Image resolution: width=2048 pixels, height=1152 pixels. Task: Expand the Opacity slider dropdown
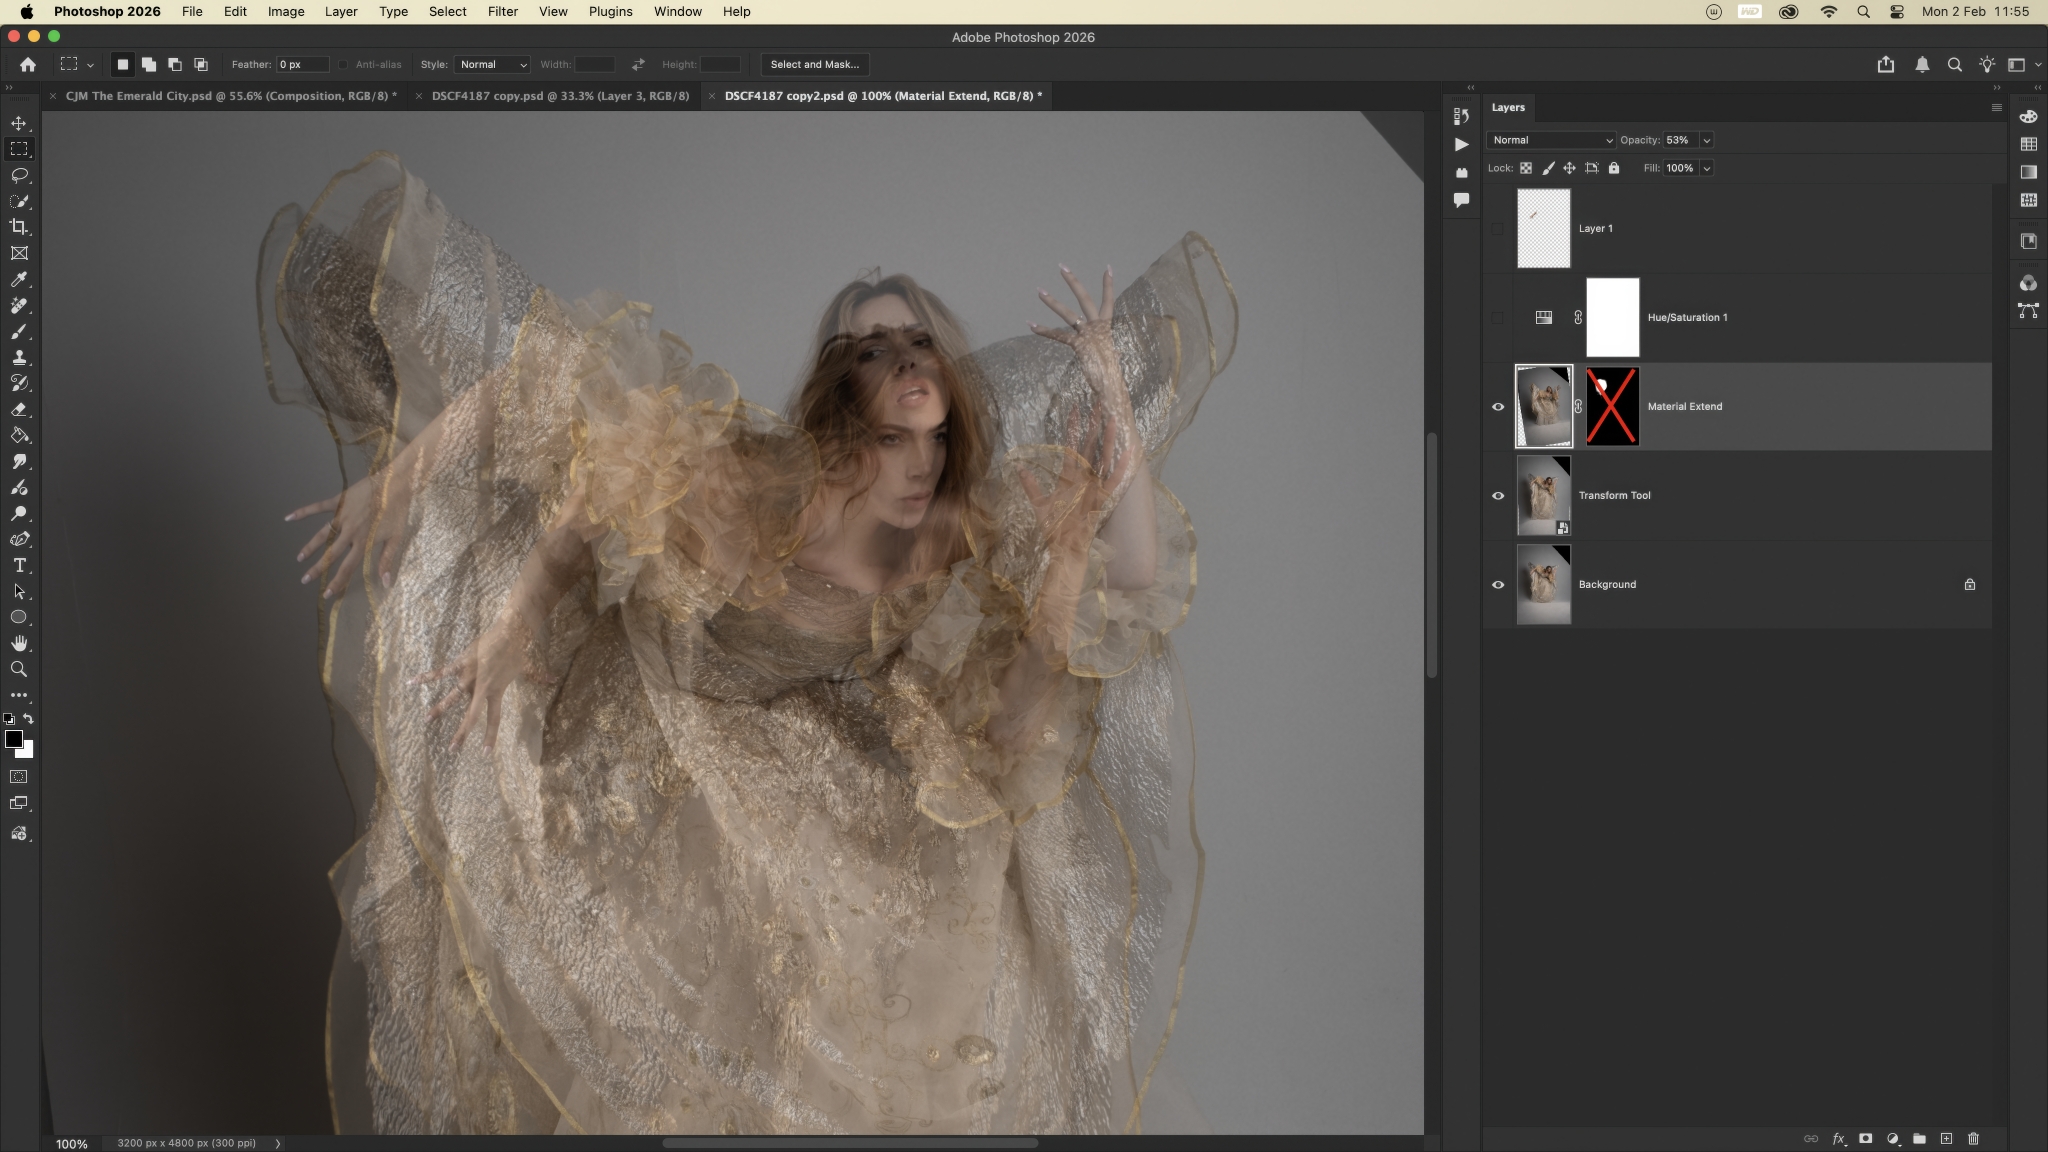point(1707,140)
